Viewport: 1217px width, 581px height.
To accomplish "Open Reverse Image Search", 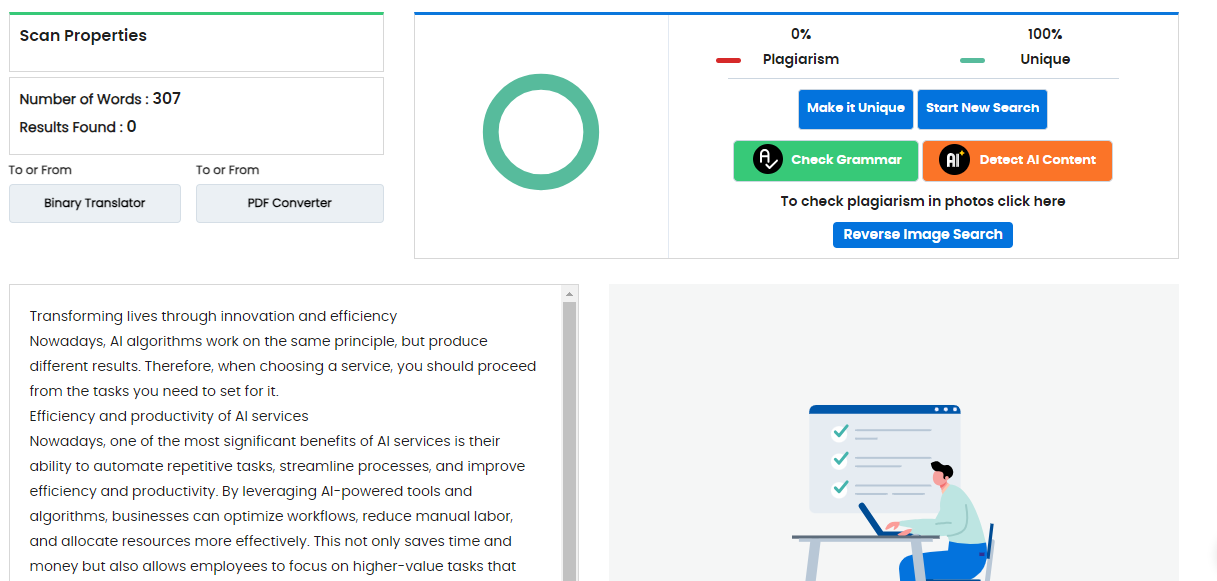I will [x=923, y=235].
